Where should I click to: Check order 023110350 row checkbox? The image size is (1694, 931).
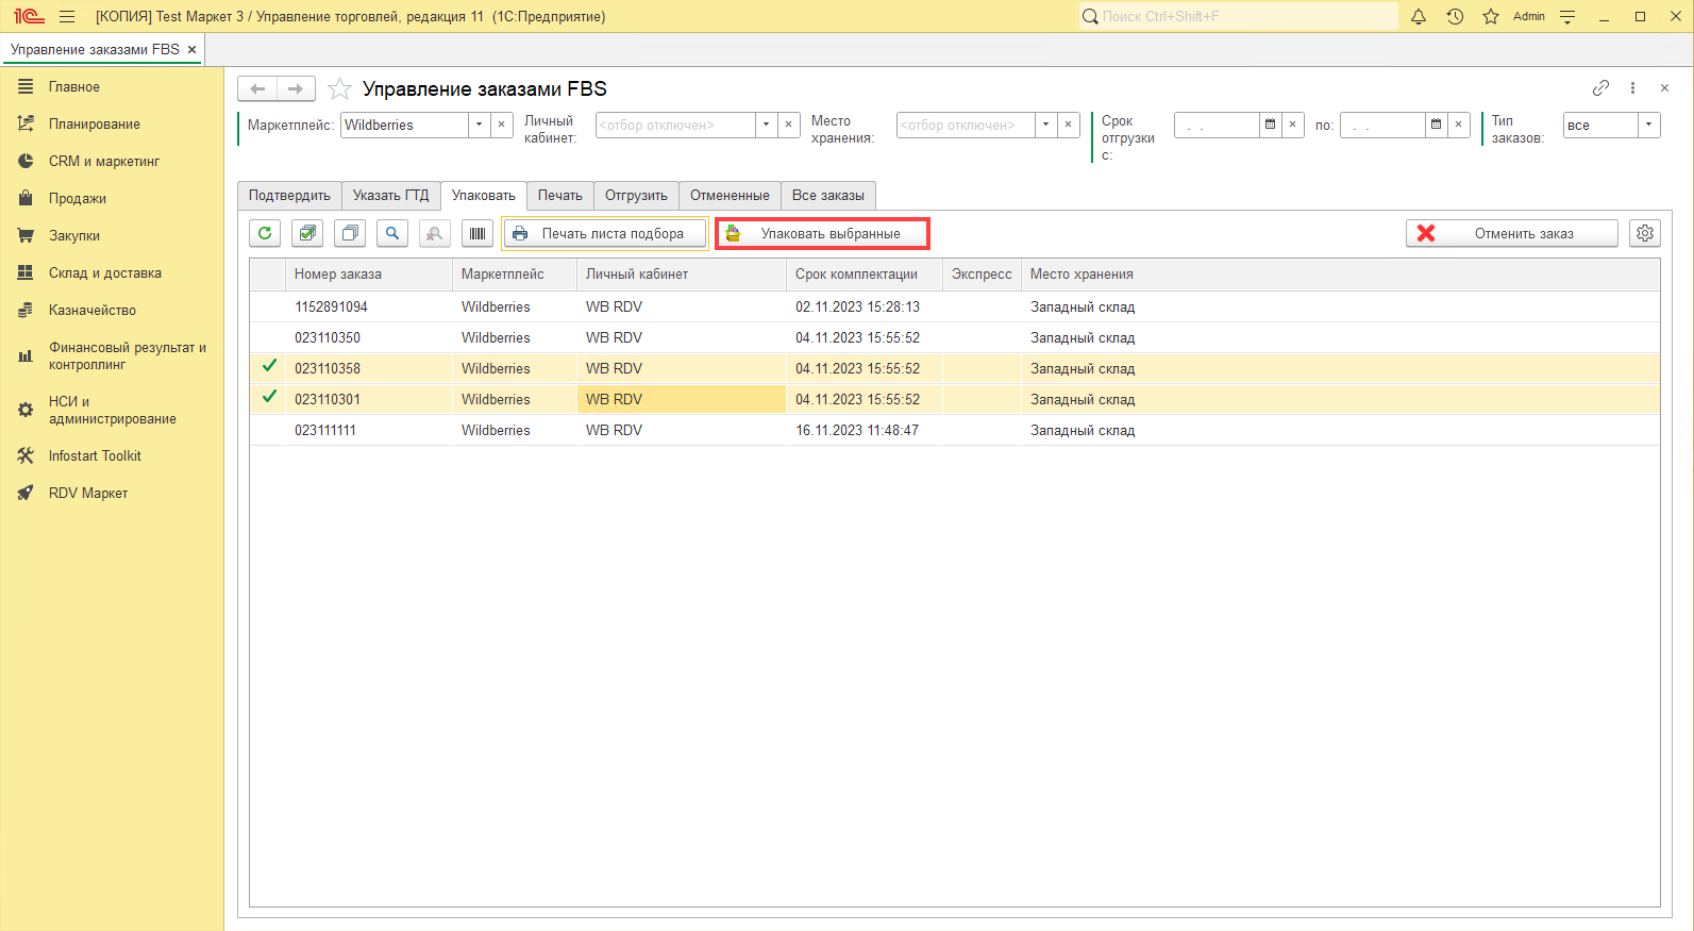pos(269,338)
